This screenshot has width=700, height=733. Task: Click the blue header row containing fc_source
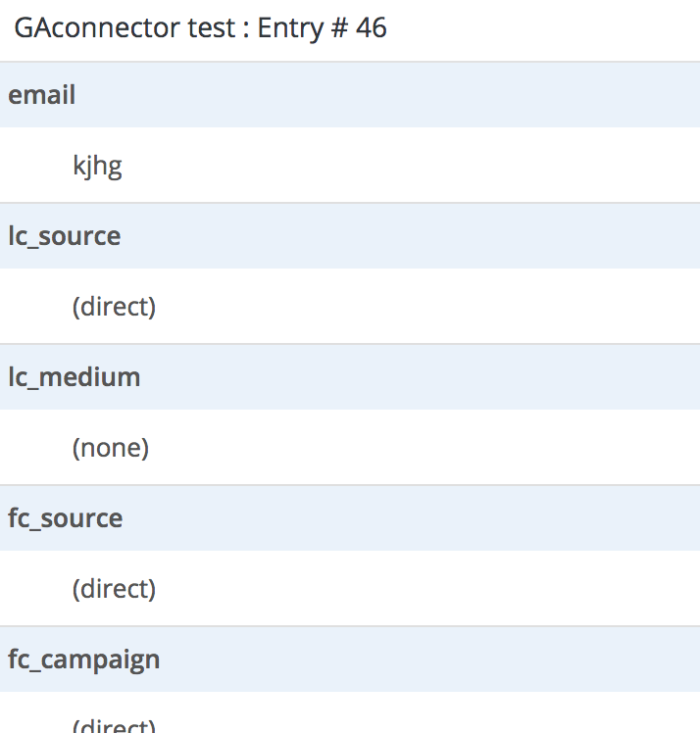point(400,518)
